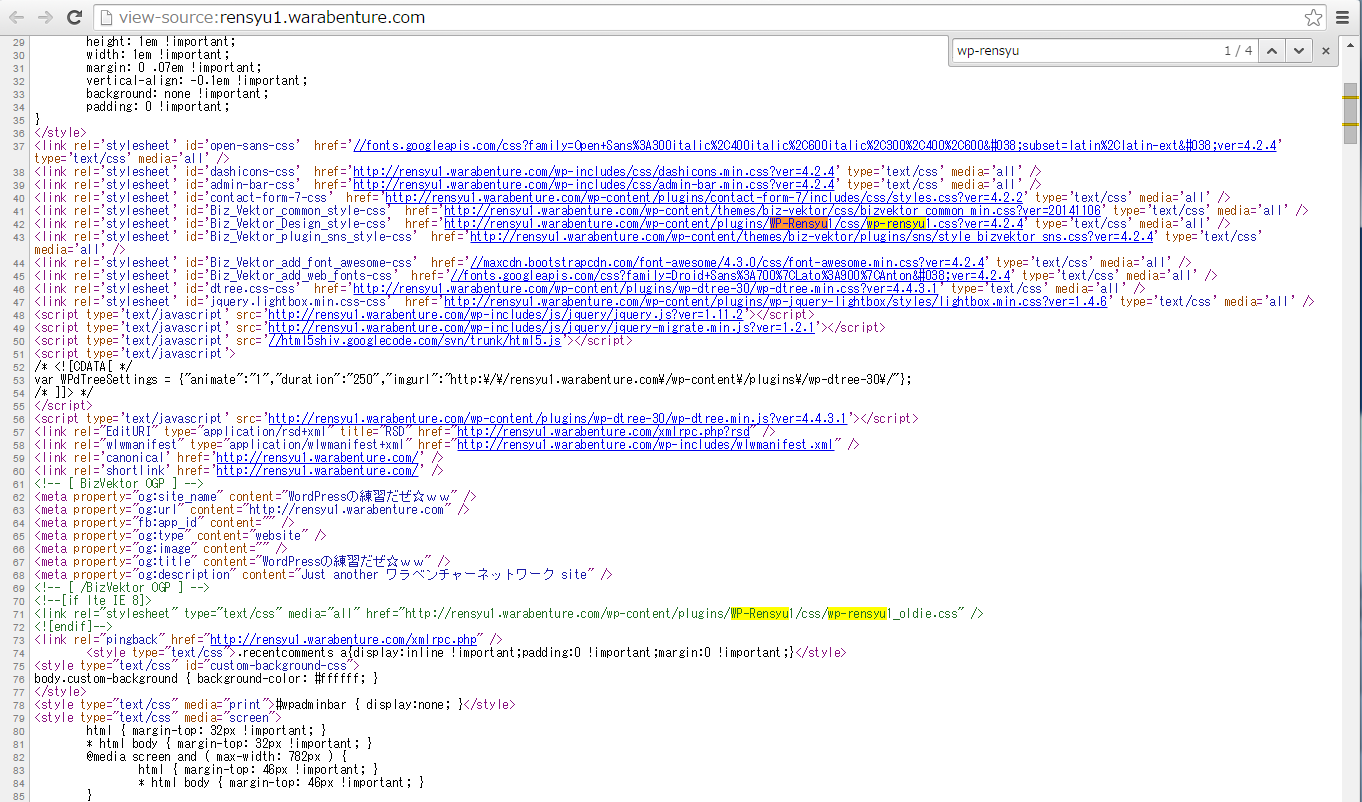Click the 'background: none !important;' line
This screenshot has width=1362, height=802.
pos(177,94)
